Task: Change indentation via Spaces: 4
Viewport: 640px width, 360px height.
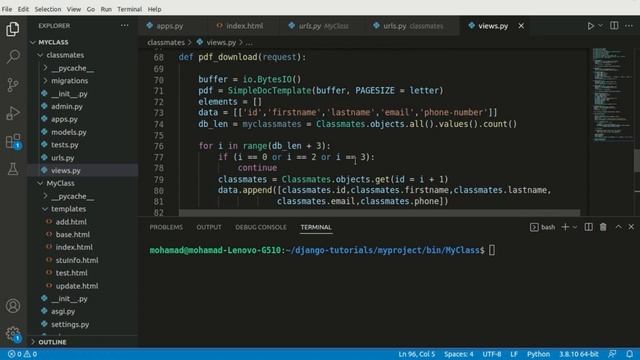Action: 459,354
